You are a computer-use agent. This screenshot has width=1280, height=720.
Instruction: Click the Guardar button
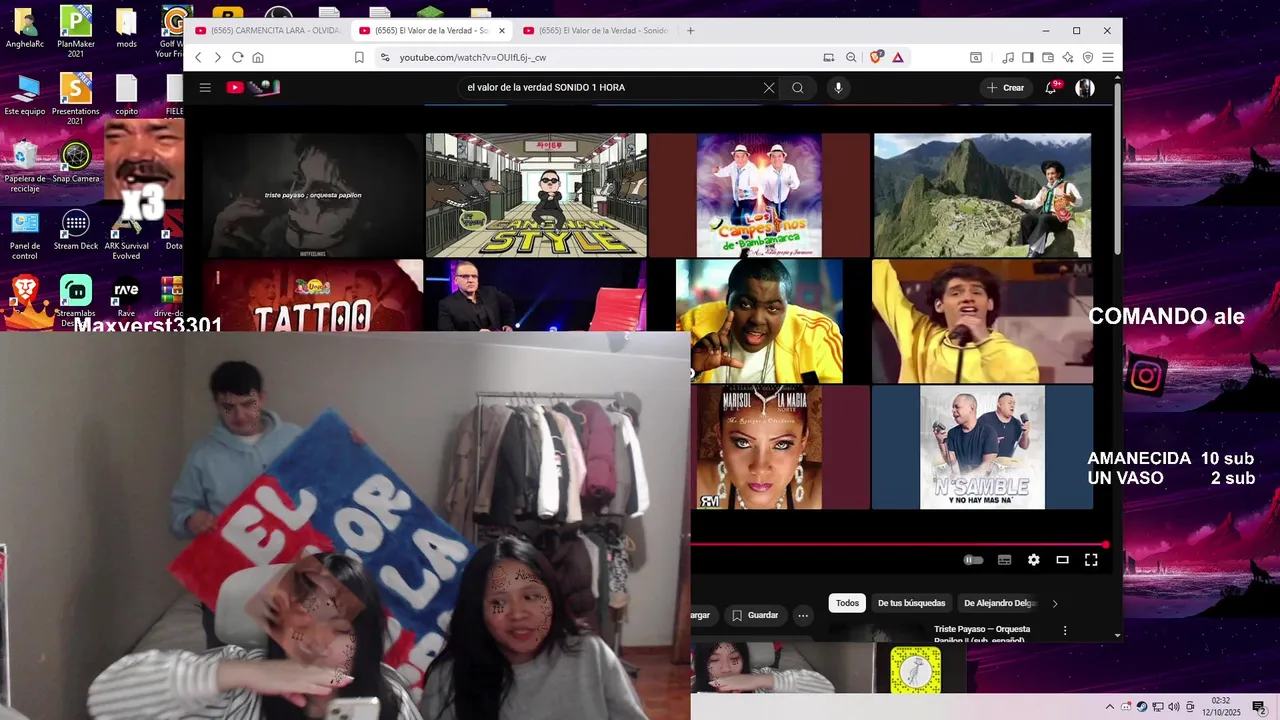pyautogui.click(x=754, y=615)
